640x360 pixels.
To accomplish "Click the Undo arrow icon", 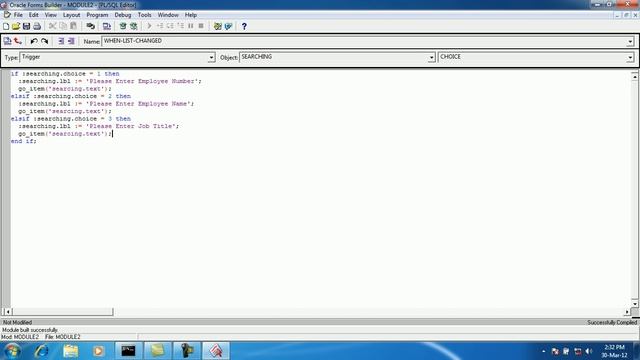I will coord(34,41).
